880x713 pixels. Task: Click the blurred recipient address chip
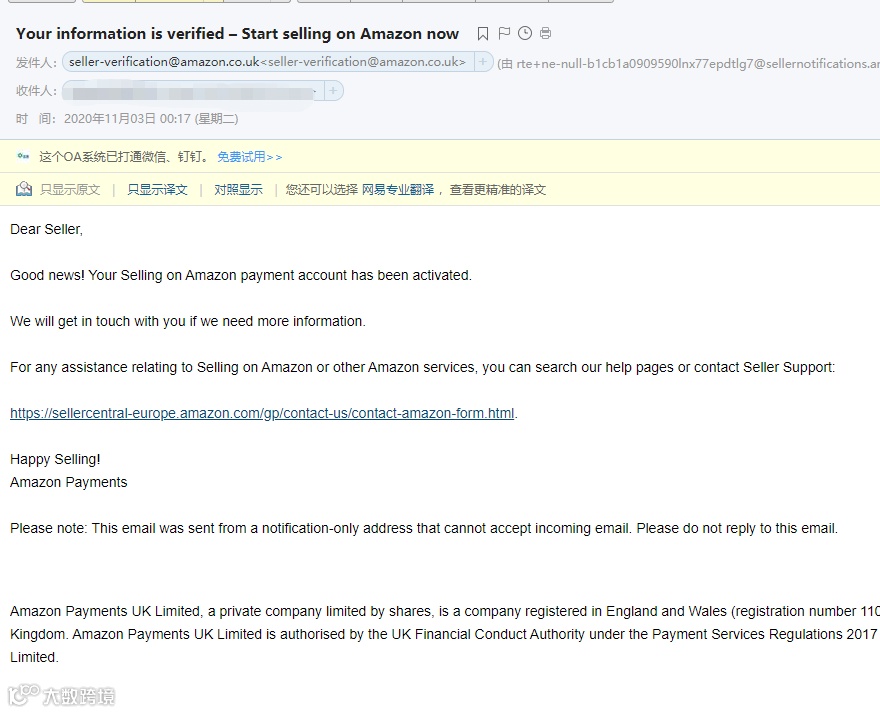pyautogui.click(x=192, y=90)
